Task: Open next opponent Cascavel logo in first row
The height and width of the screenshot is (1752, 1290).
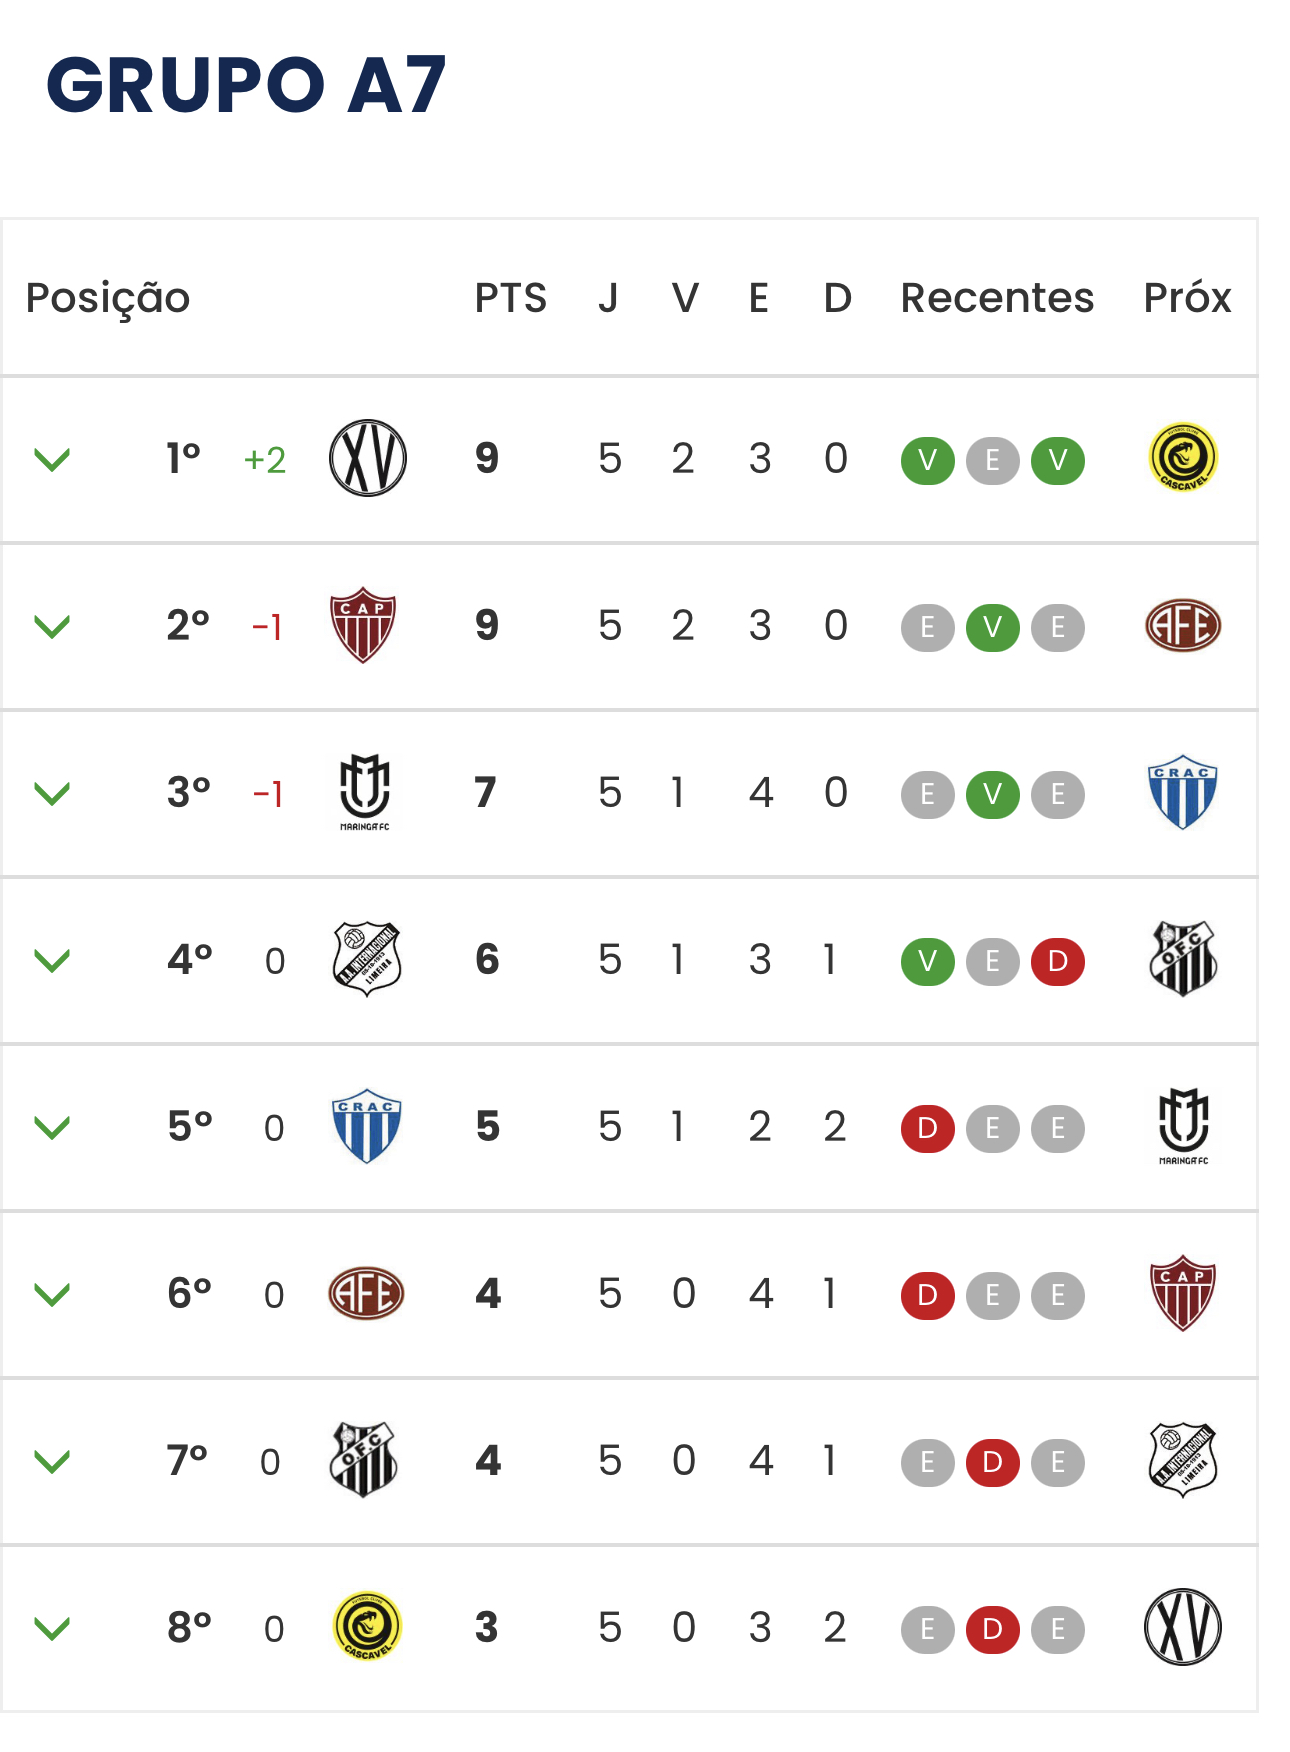Action: point(1183,458)
